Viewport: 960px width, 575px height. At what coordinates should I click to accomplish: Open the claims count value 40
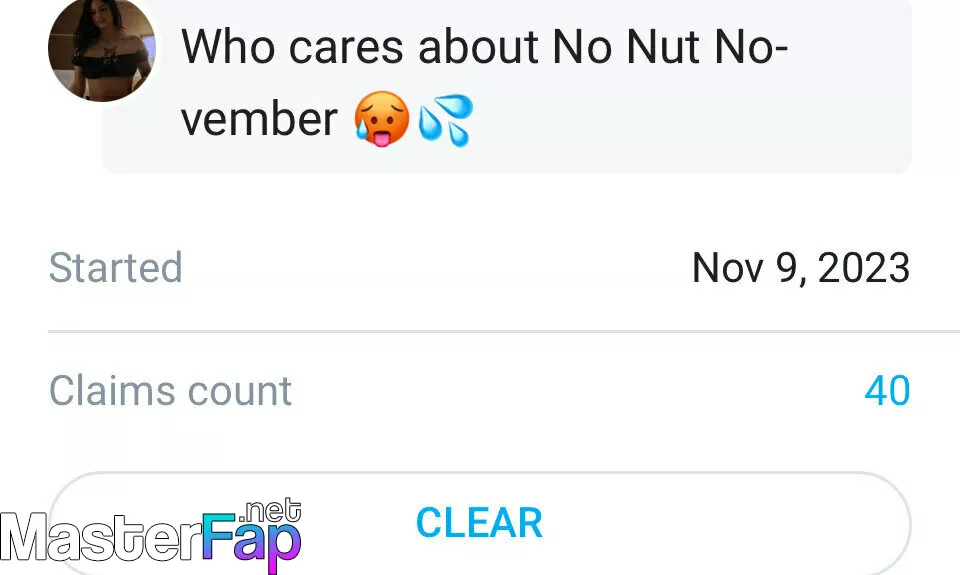tap(887, 391)
